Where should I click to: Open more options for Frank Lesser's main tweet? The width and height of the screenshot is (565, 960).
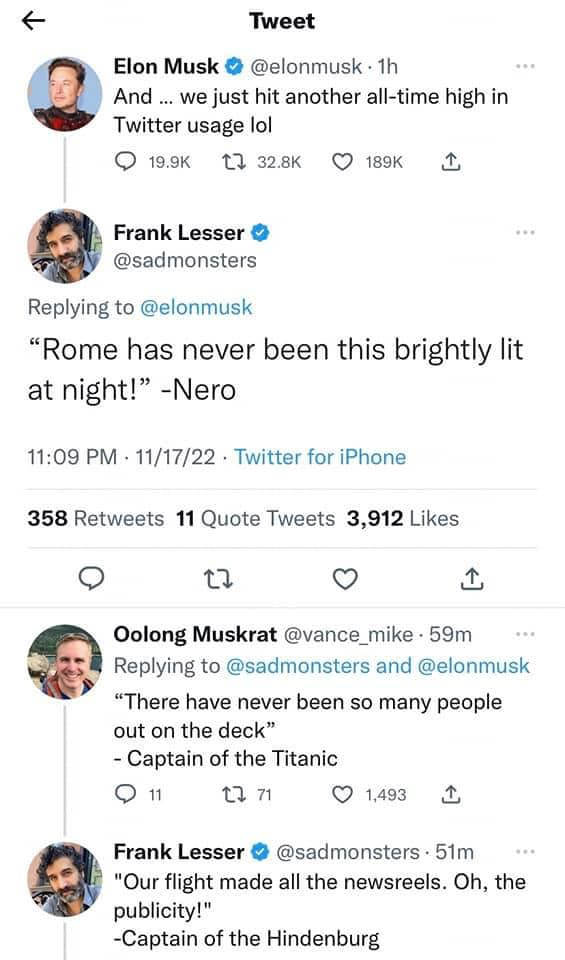[x=525, y=233]
